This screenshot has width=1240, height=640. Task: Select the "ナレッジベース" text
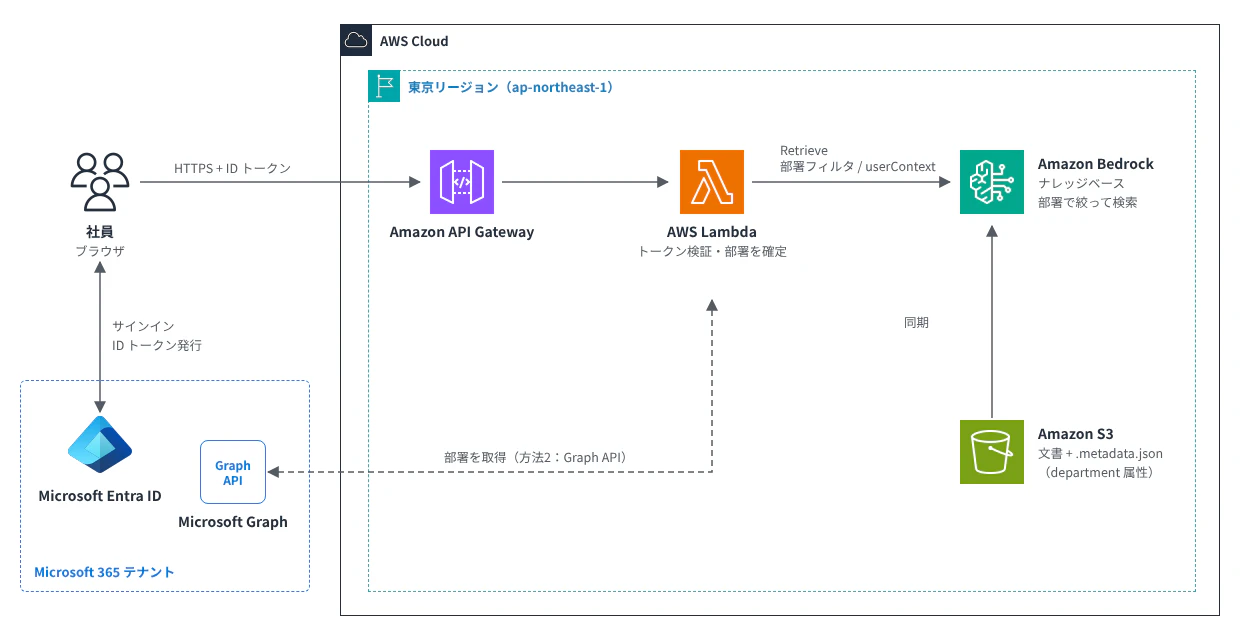coord(1081,183)
